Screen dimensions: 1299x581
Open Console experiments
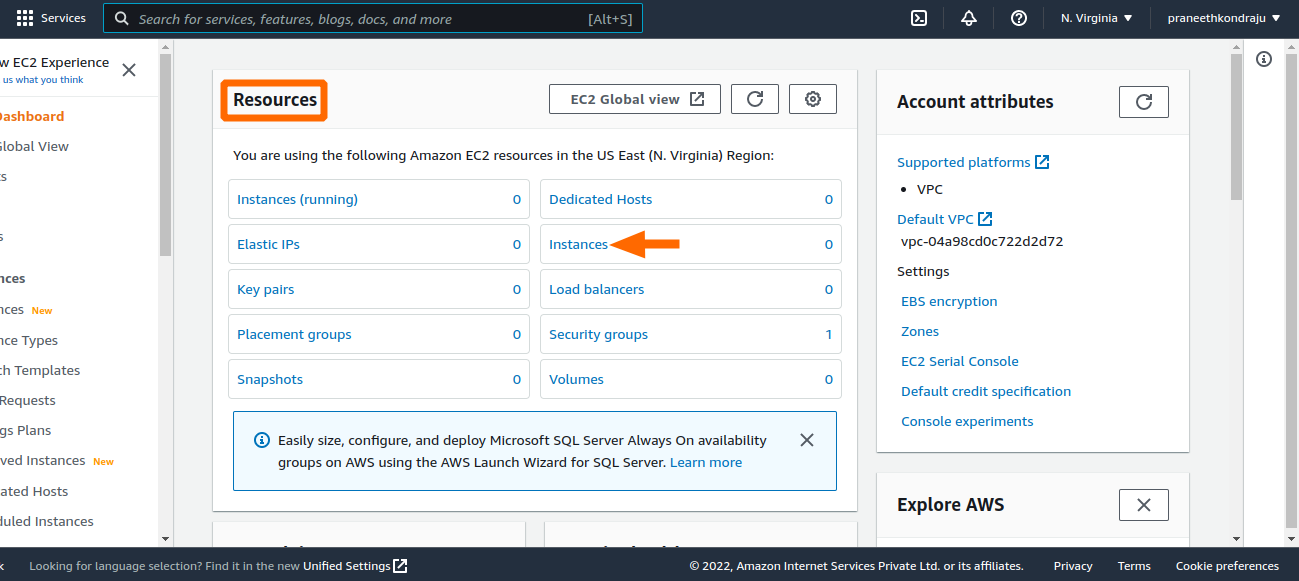click(x=967, y=421)
